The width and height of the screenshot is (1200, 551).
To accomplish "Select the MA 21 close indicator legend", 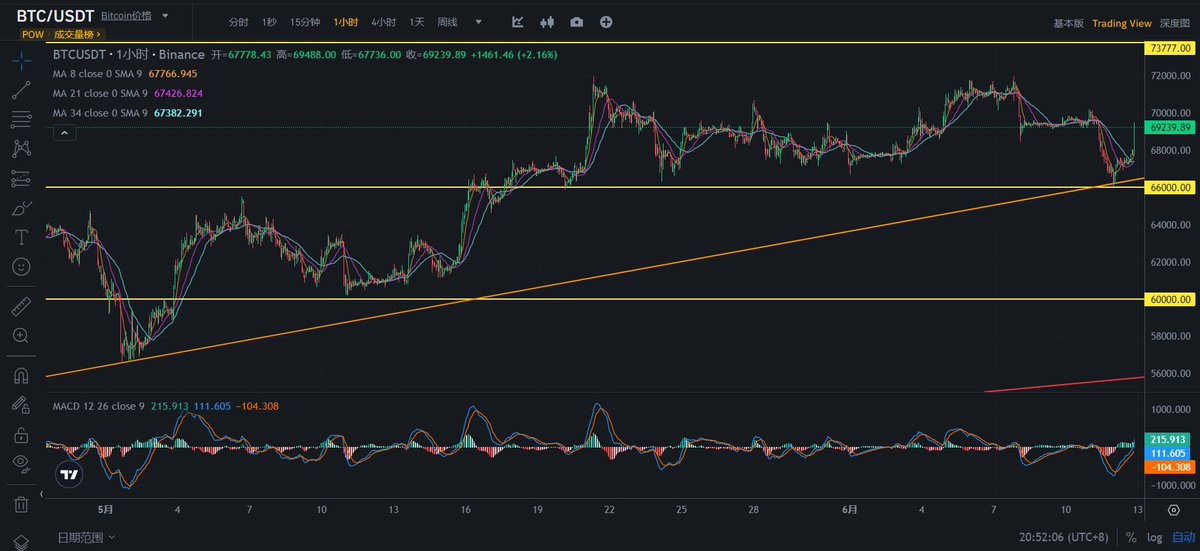I will [127, 94].
